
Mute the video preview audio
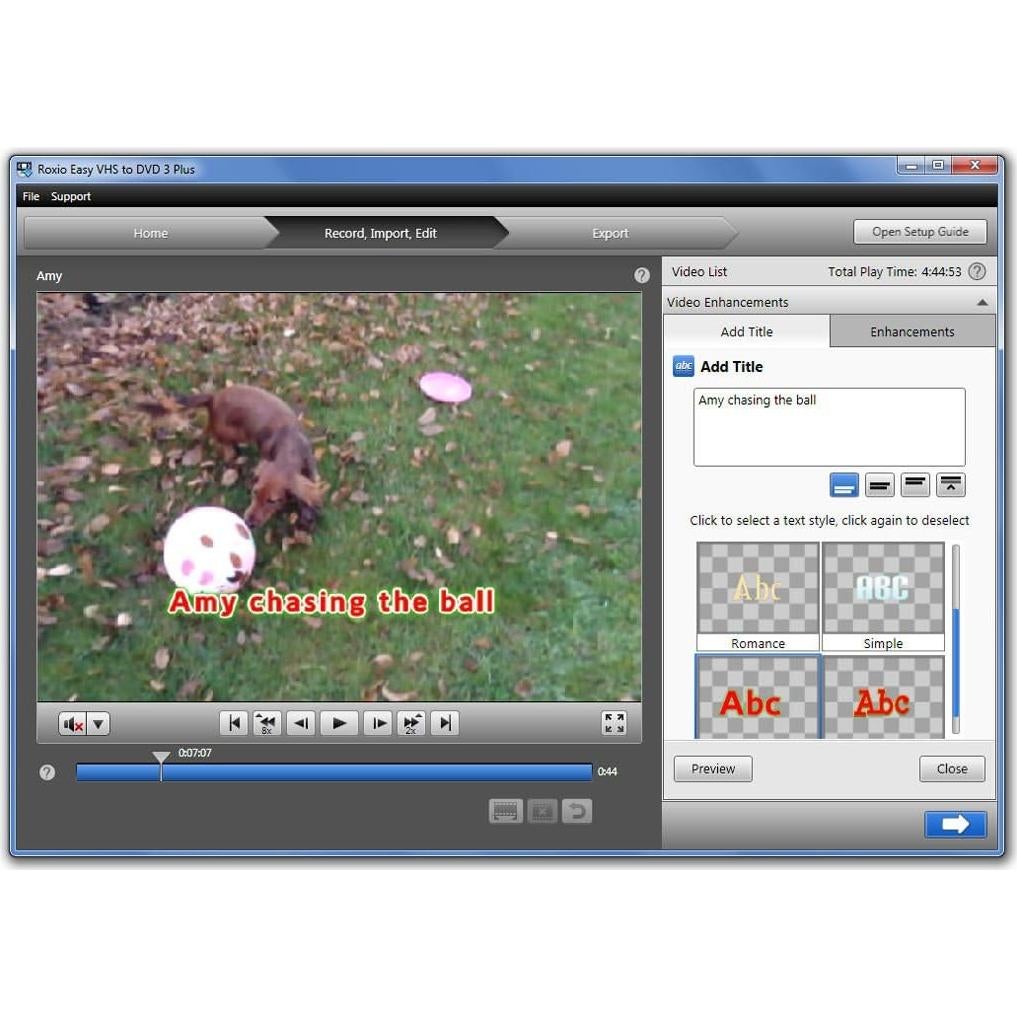pyautogui.click(x=71, y=722)
